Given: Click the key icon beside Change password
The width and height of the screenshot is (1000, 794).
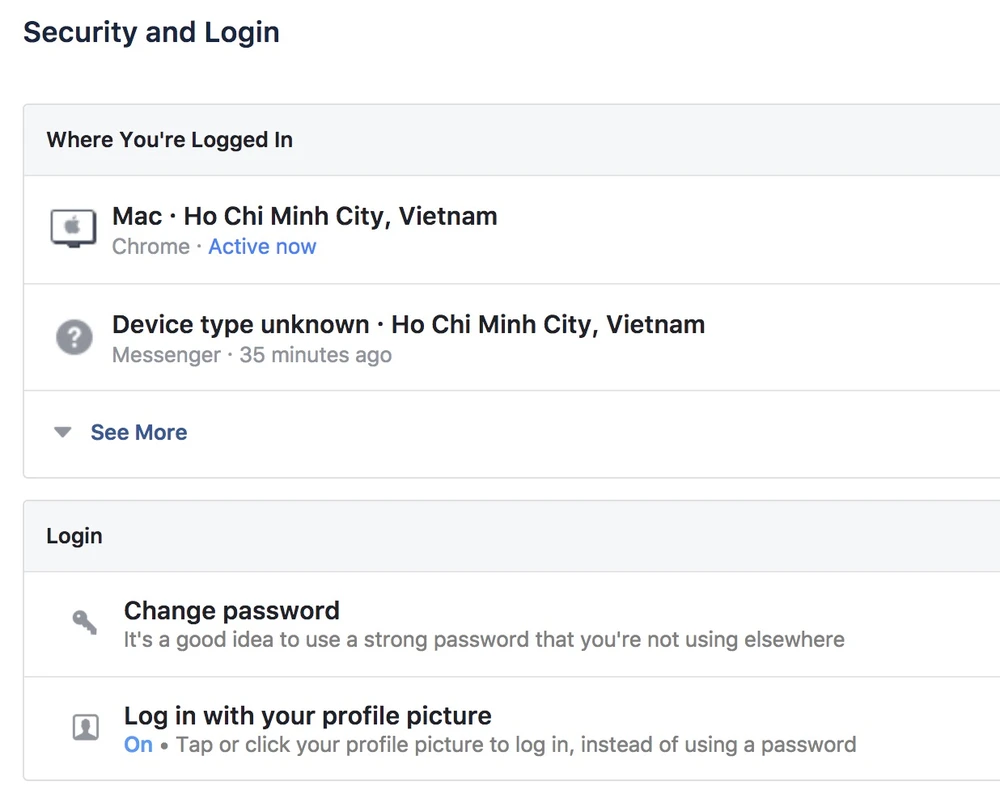Looking at the screenshot, I should pyautogui.click(x=85, y=623).
